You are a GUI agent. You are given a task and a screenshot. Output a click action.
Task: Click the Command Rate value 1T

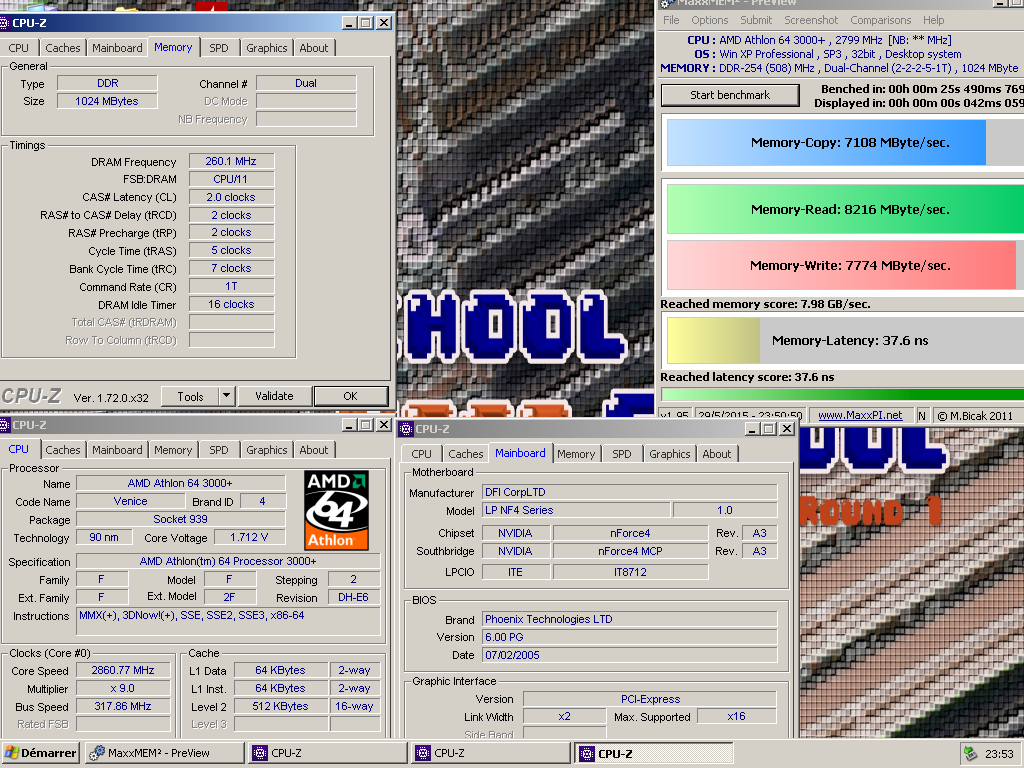click(231, 287)
